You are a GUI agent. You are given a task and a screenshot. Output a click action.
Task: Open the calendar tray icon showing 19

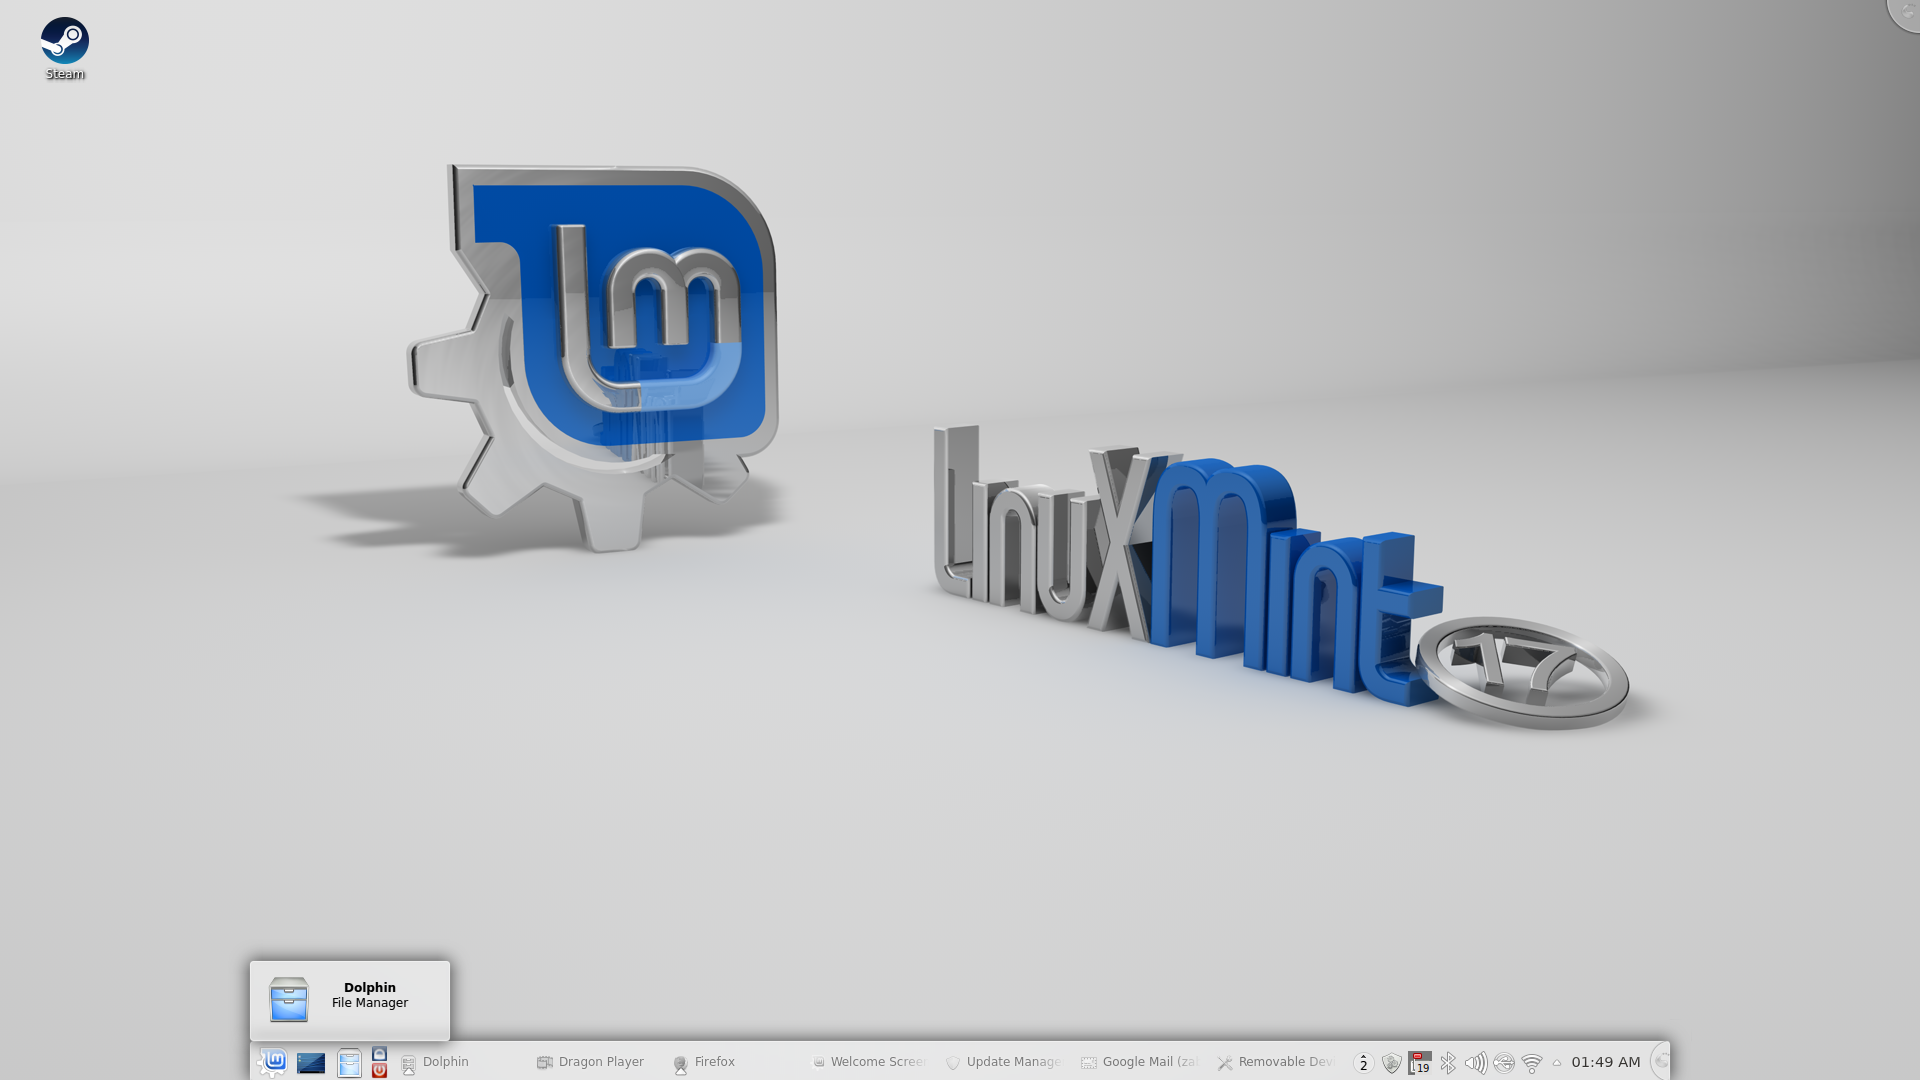1420,1063
